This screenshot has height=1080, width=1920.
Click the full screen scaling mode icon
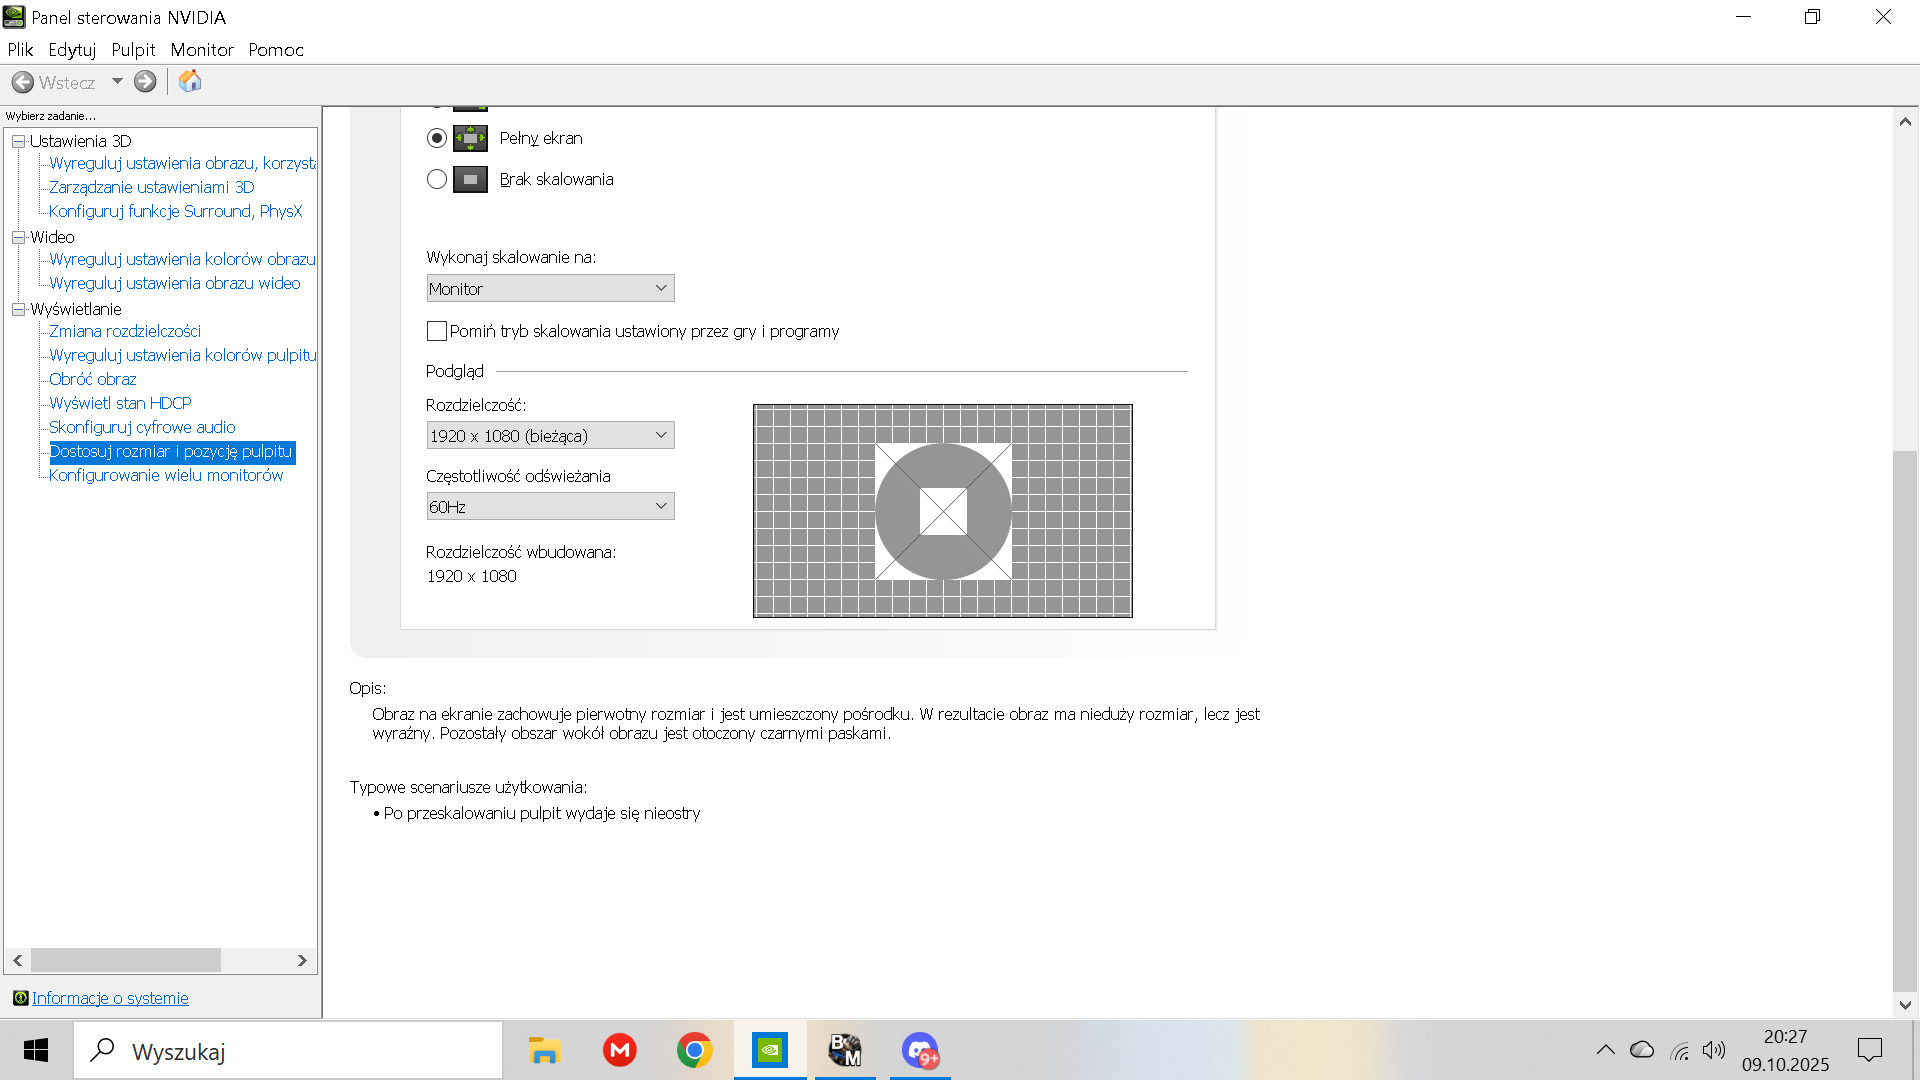[470, 138]
